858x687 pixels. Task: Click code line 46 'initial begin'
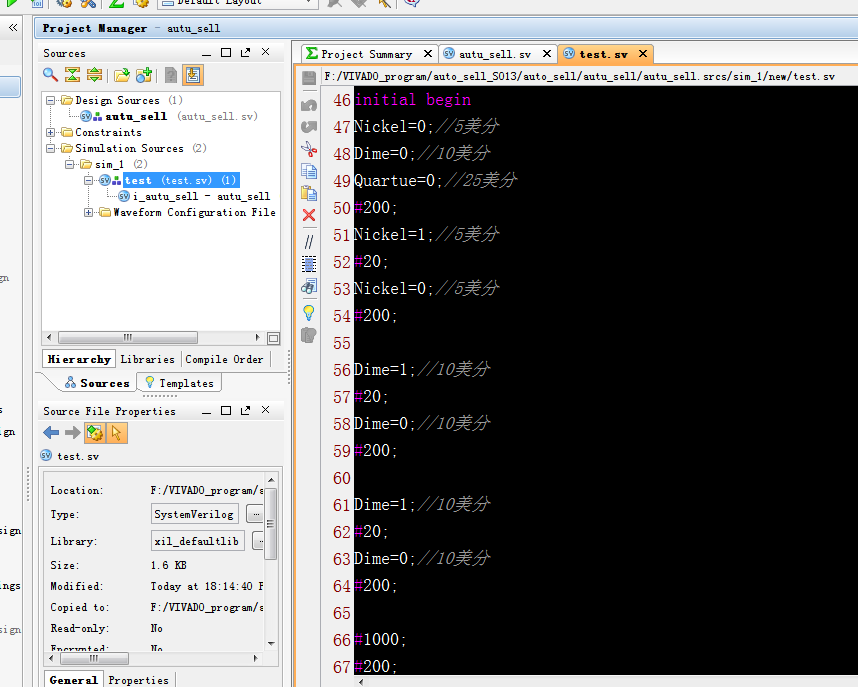pyautogui.click(x=413, y=100)
